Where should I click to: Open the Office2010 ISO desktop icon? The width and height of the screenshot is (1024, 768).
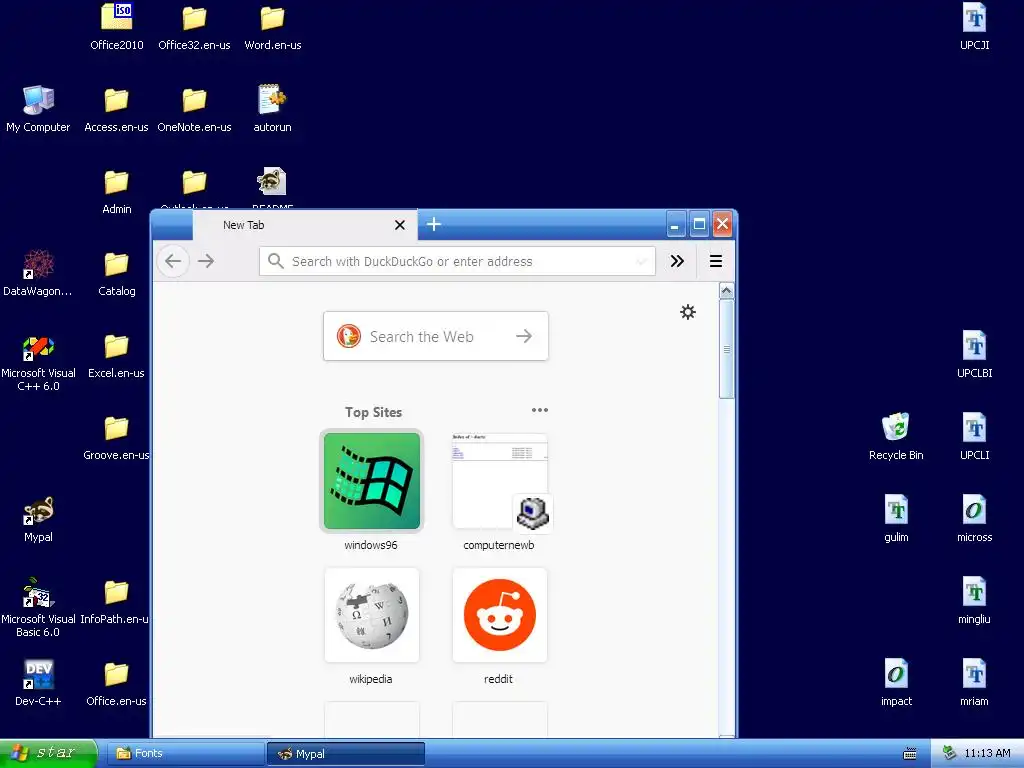point(116,18)
